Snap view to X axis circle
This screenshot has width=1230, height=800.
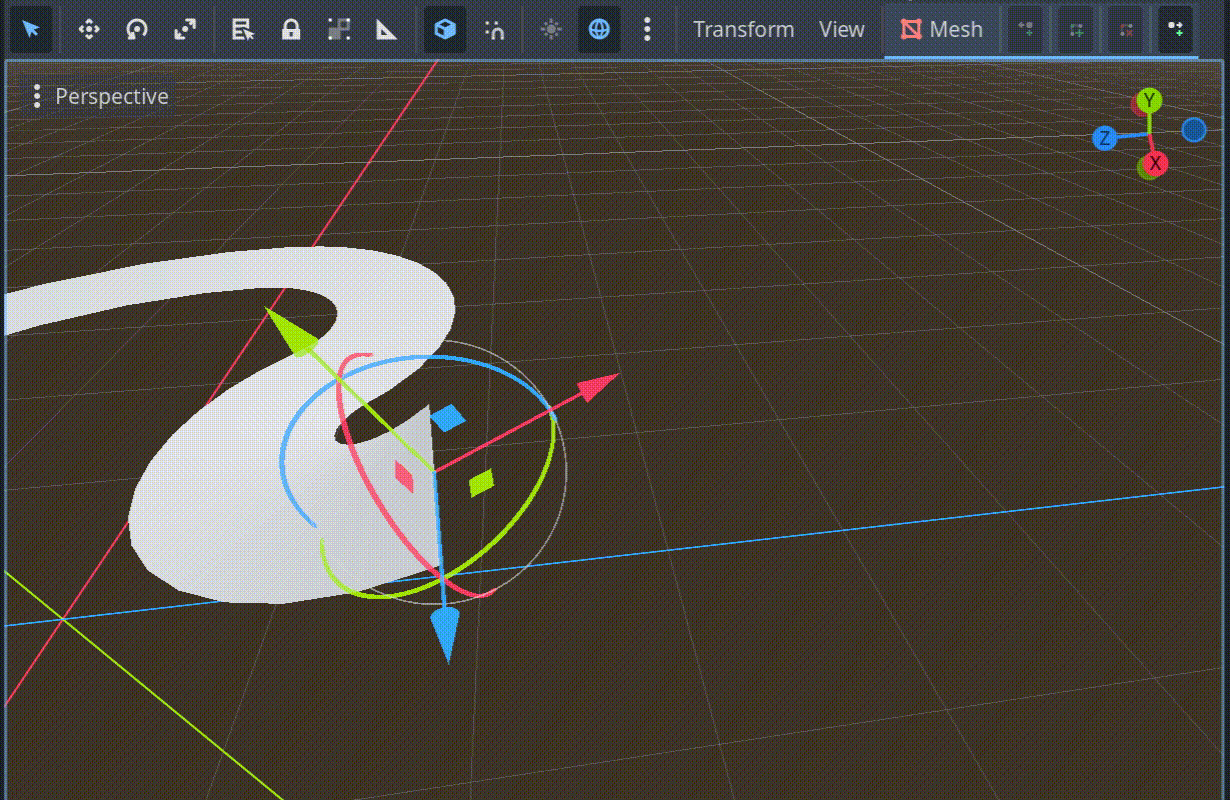point(1155,163)
